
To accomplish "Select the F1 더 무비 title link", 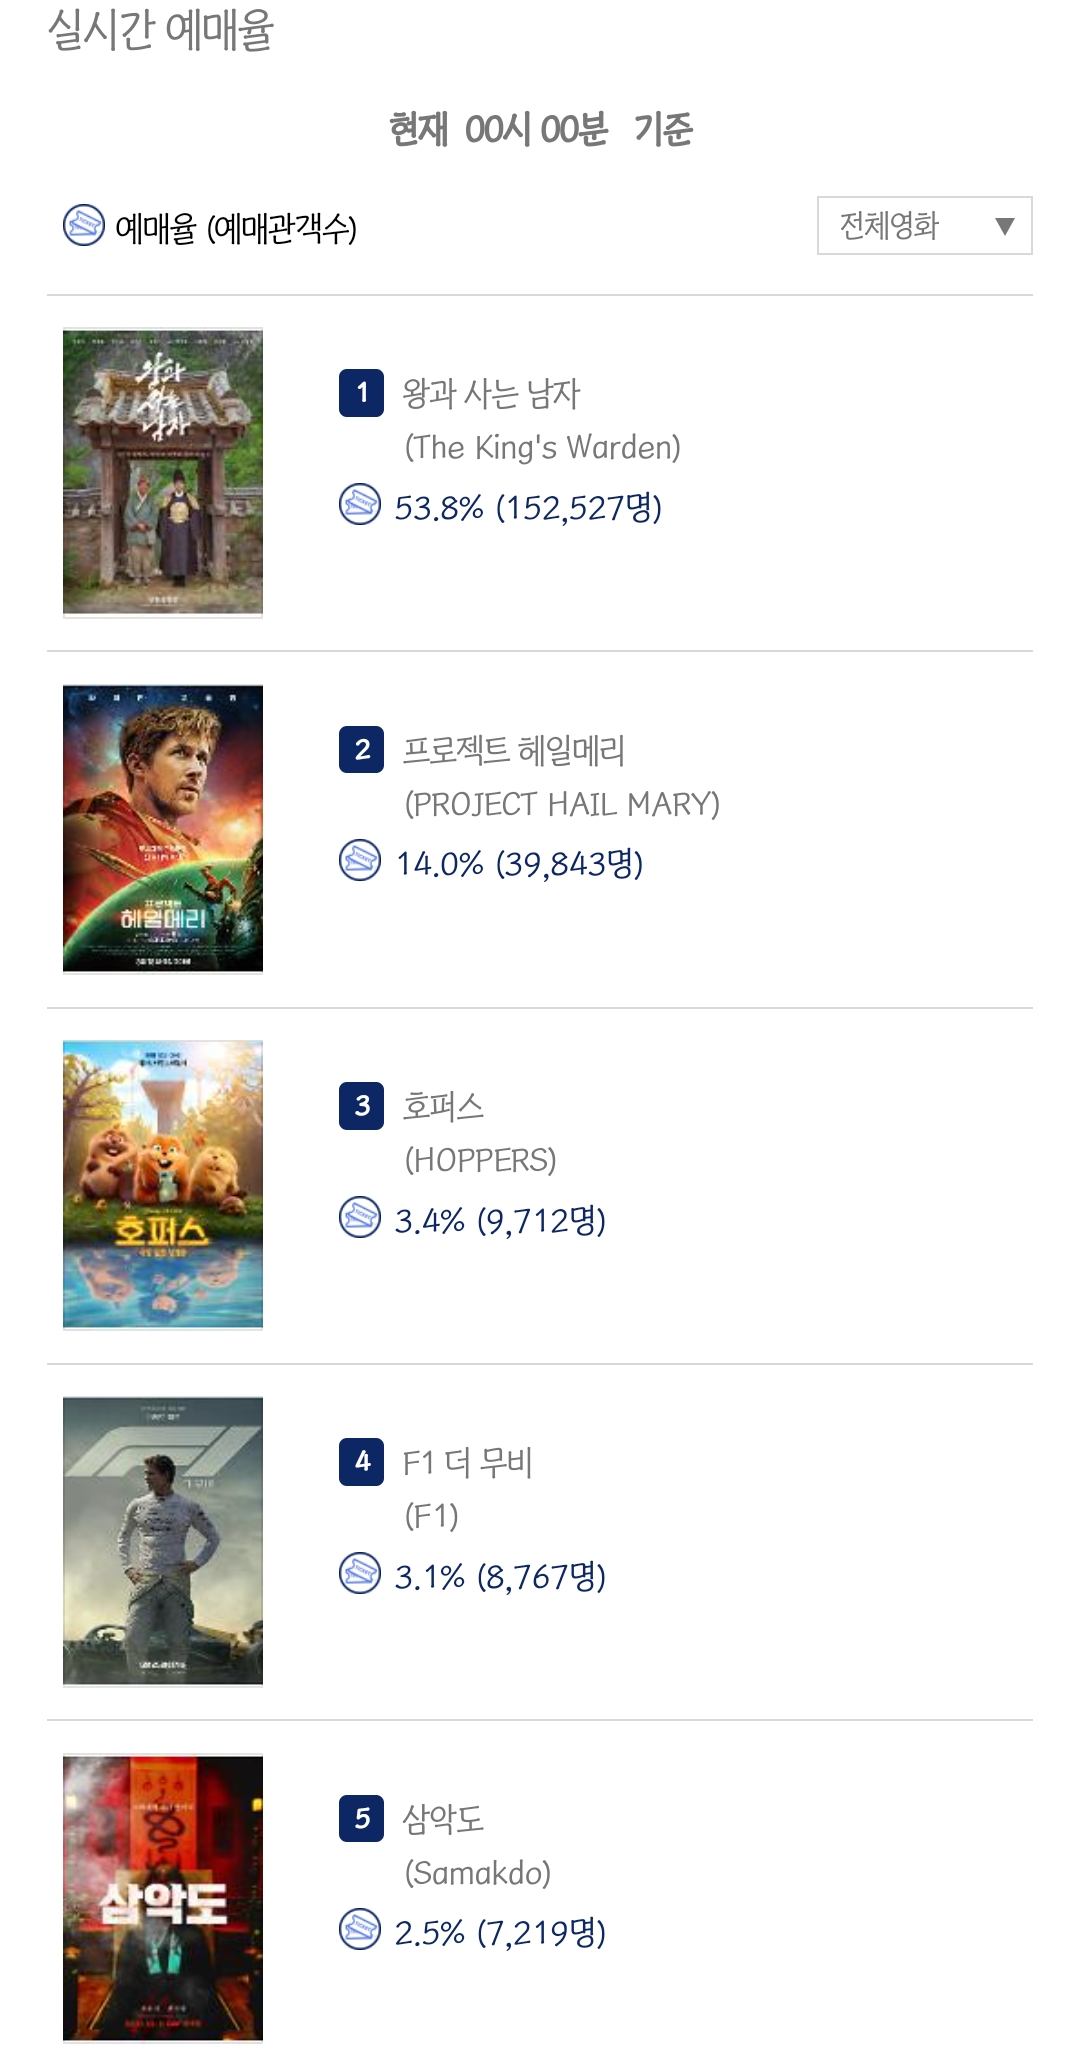I will [x=467, y=1463].
